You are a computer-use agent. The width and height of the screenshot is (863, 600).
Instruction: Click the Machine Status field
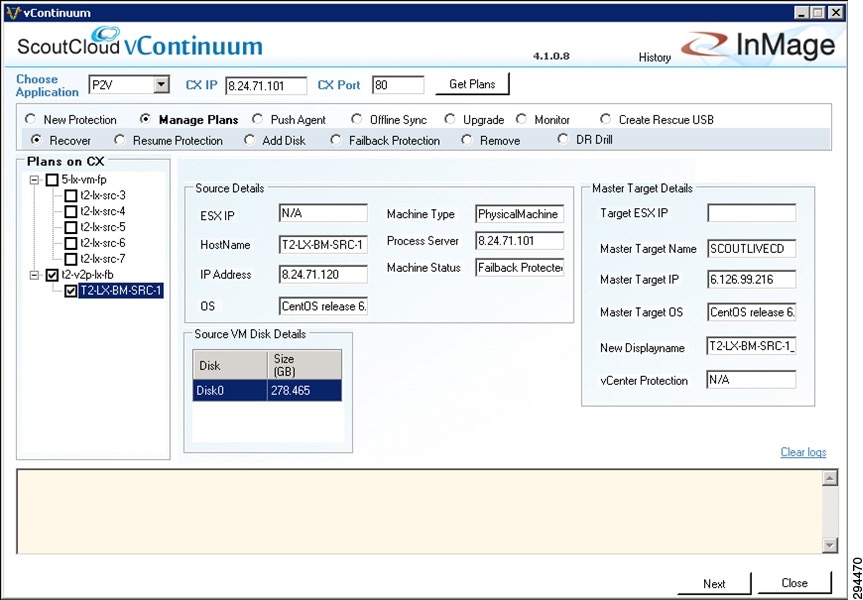[520, 268]
